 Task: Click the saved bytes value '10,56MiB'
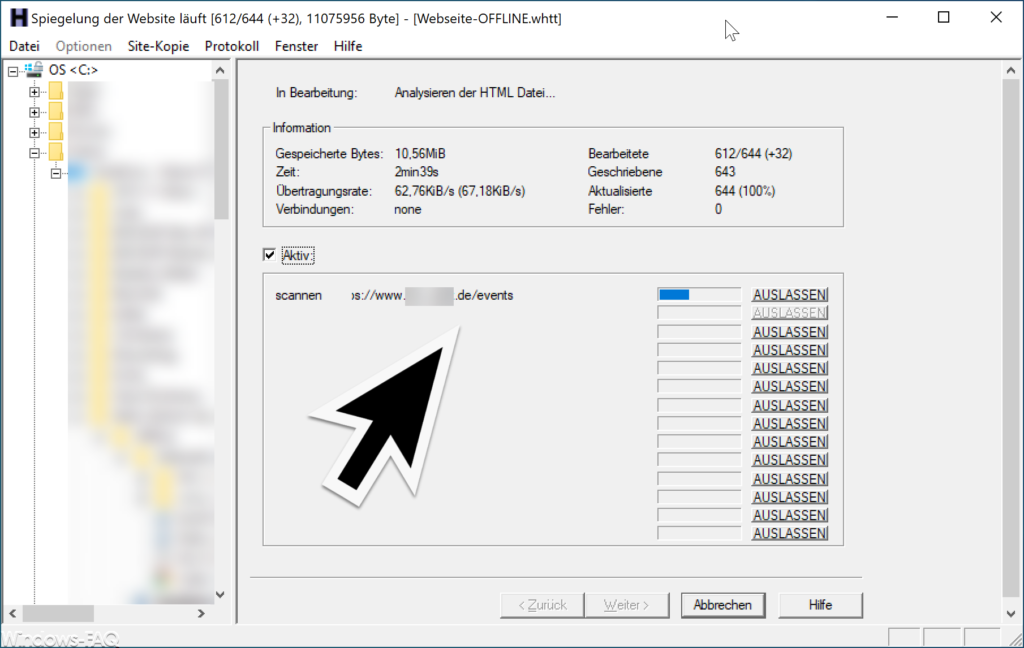pyautogui.click(x=420, y=154)
